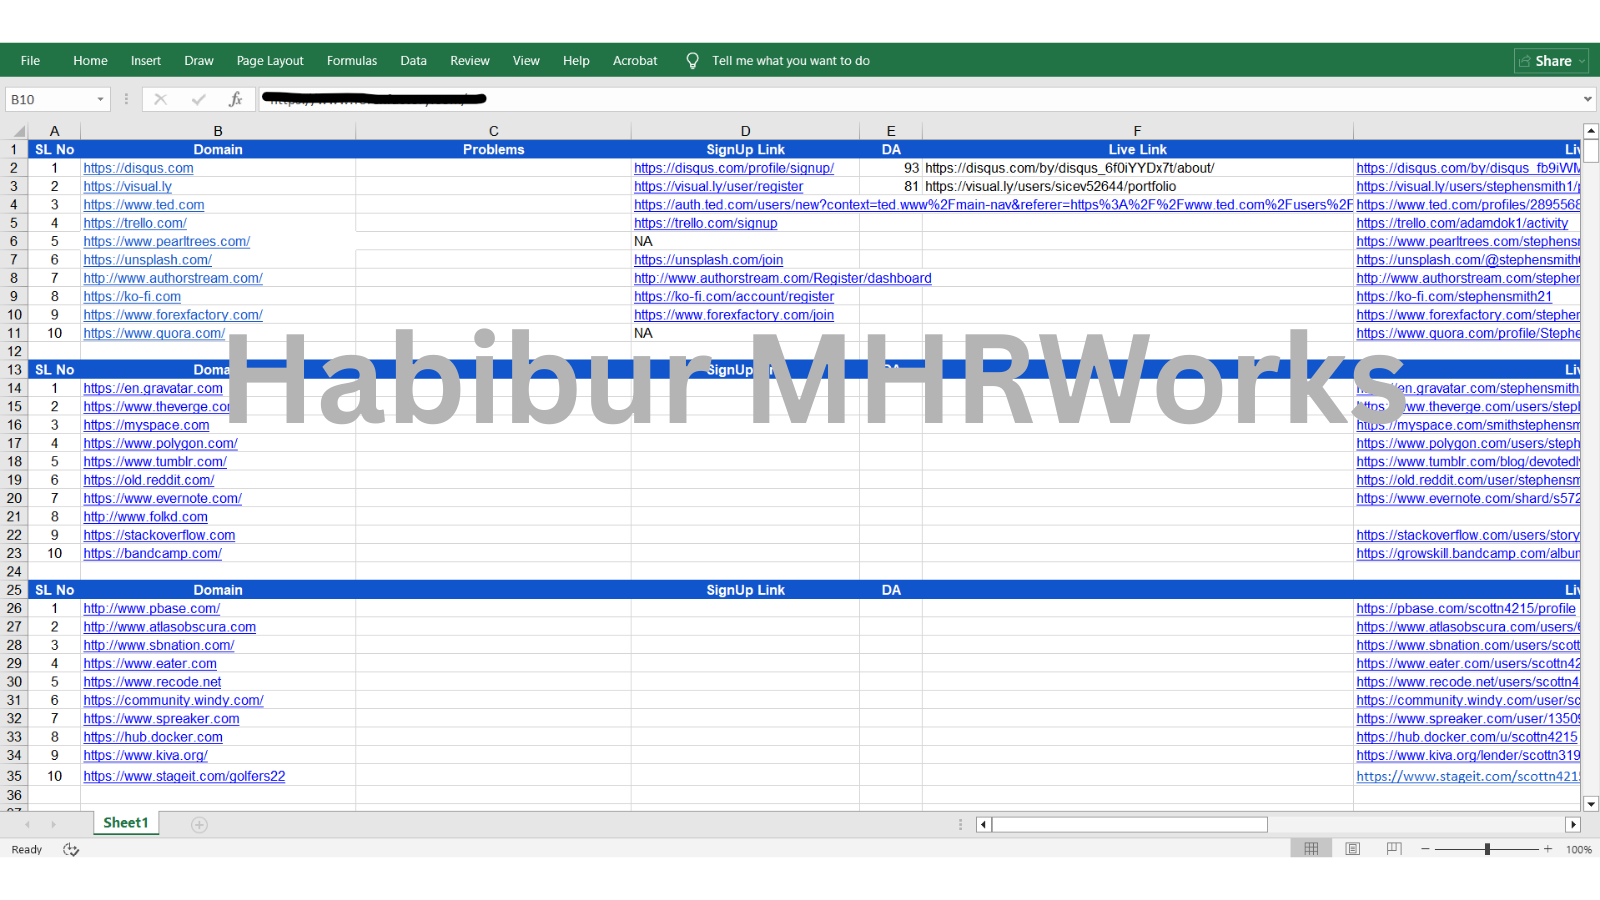Click the https://trello.com/signup link
Screen dimensions: 1600x900
[x=705, y=223]
